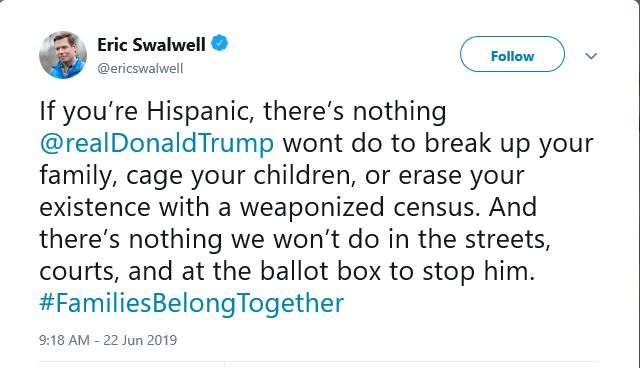Click the word 'courts,' in the tweet
640x368 pixels.
click(x=80, y=272)
